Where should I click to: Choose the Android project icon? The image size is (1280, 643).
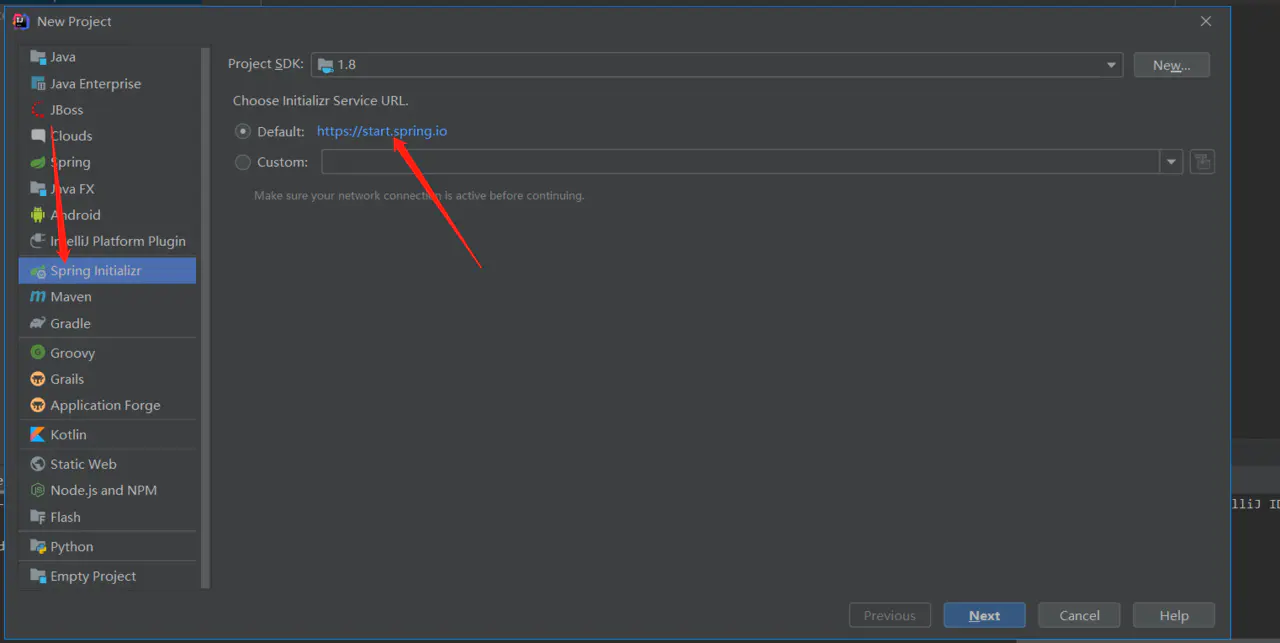38,215
